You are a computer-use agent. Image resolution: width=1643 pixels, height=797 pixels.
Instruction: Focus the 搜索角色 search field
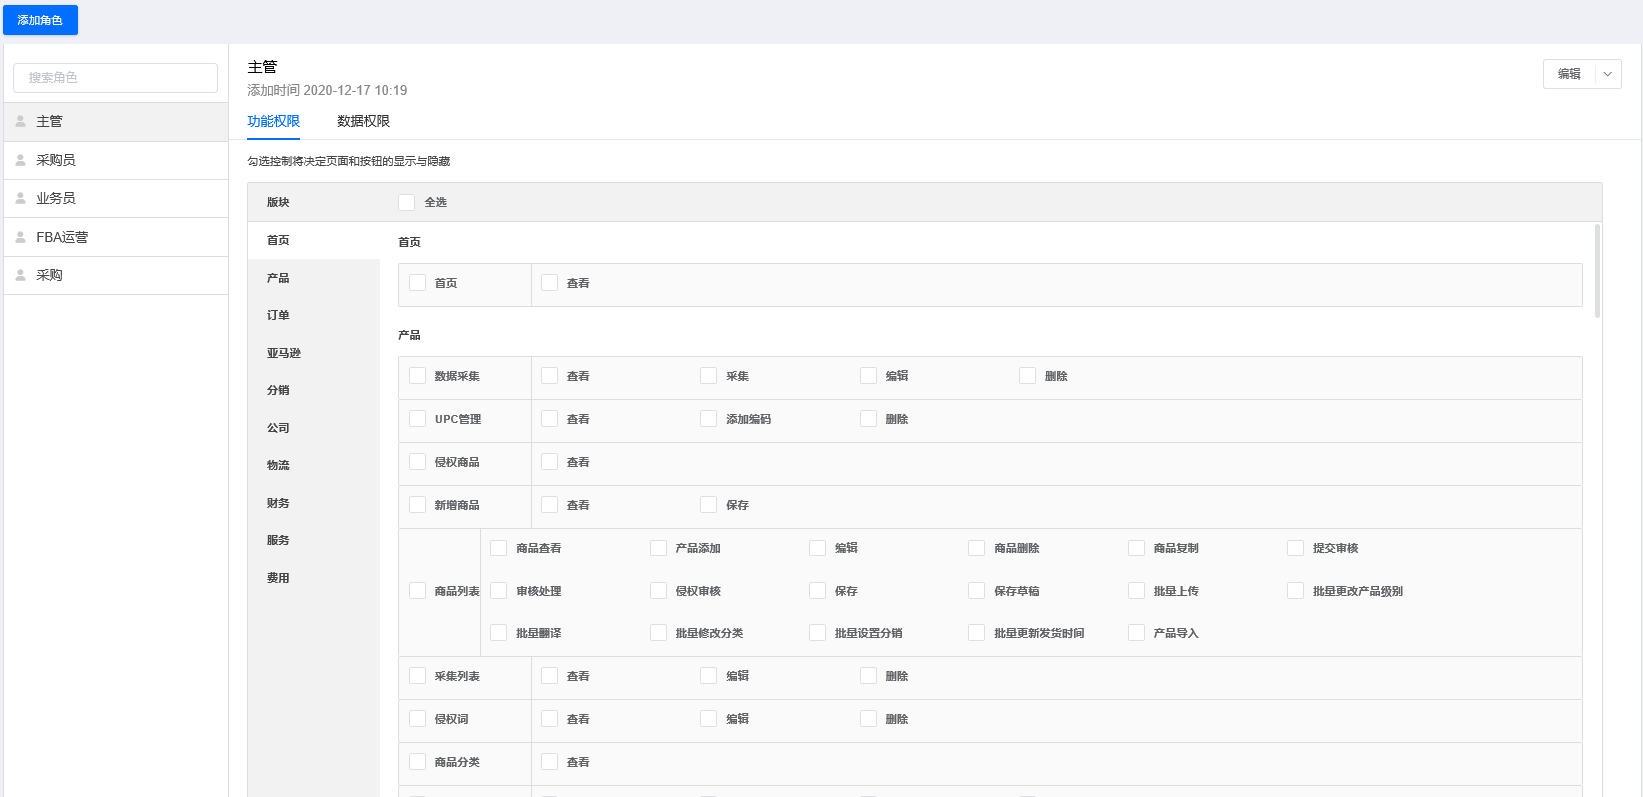[115, 78]
